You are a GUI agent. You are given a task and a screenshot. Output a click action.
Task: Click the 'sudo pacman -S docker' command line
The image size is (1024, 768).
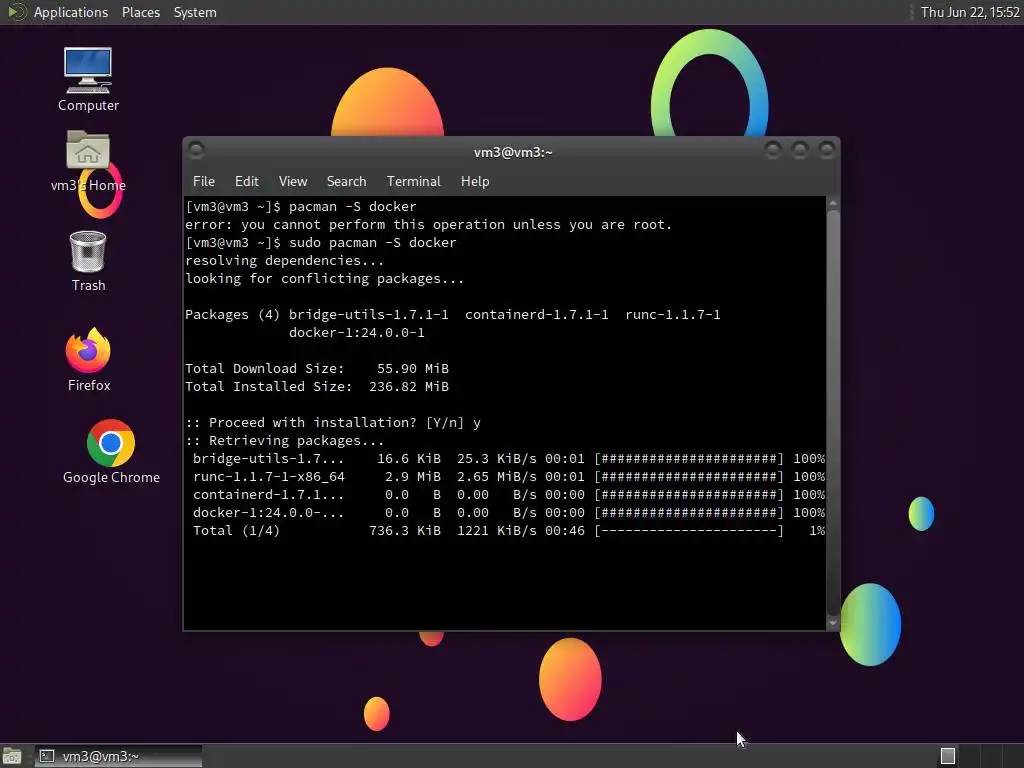point(321,242)
